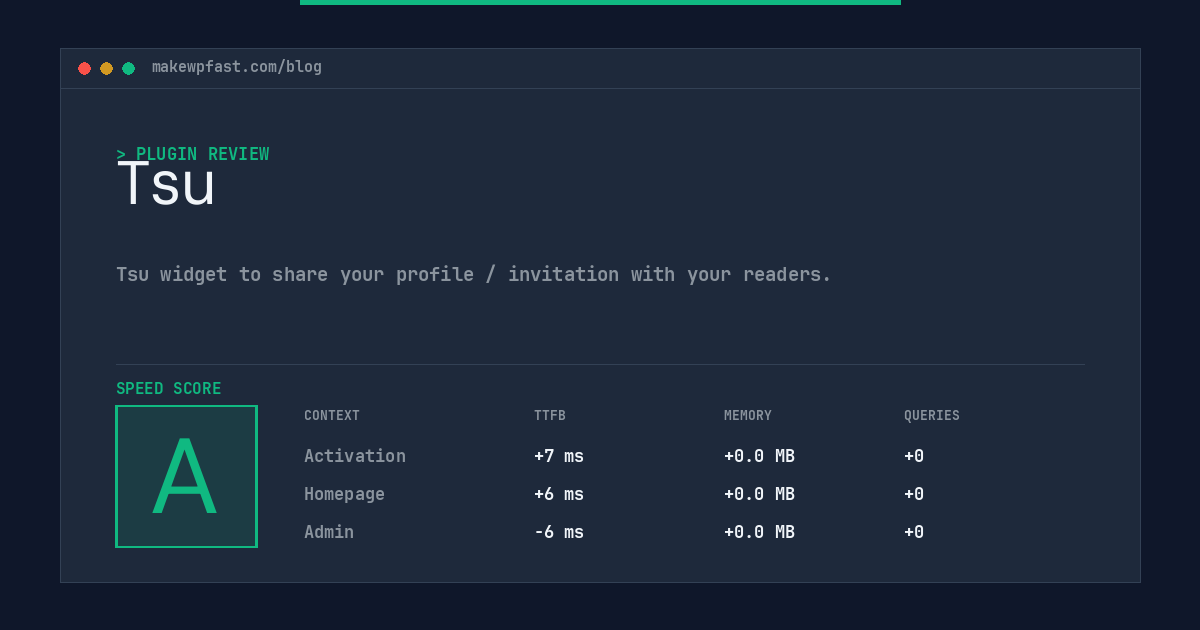This screenshot has height=630, width=1200.
Task: Click the grade A score box
Action: point(186,476)
